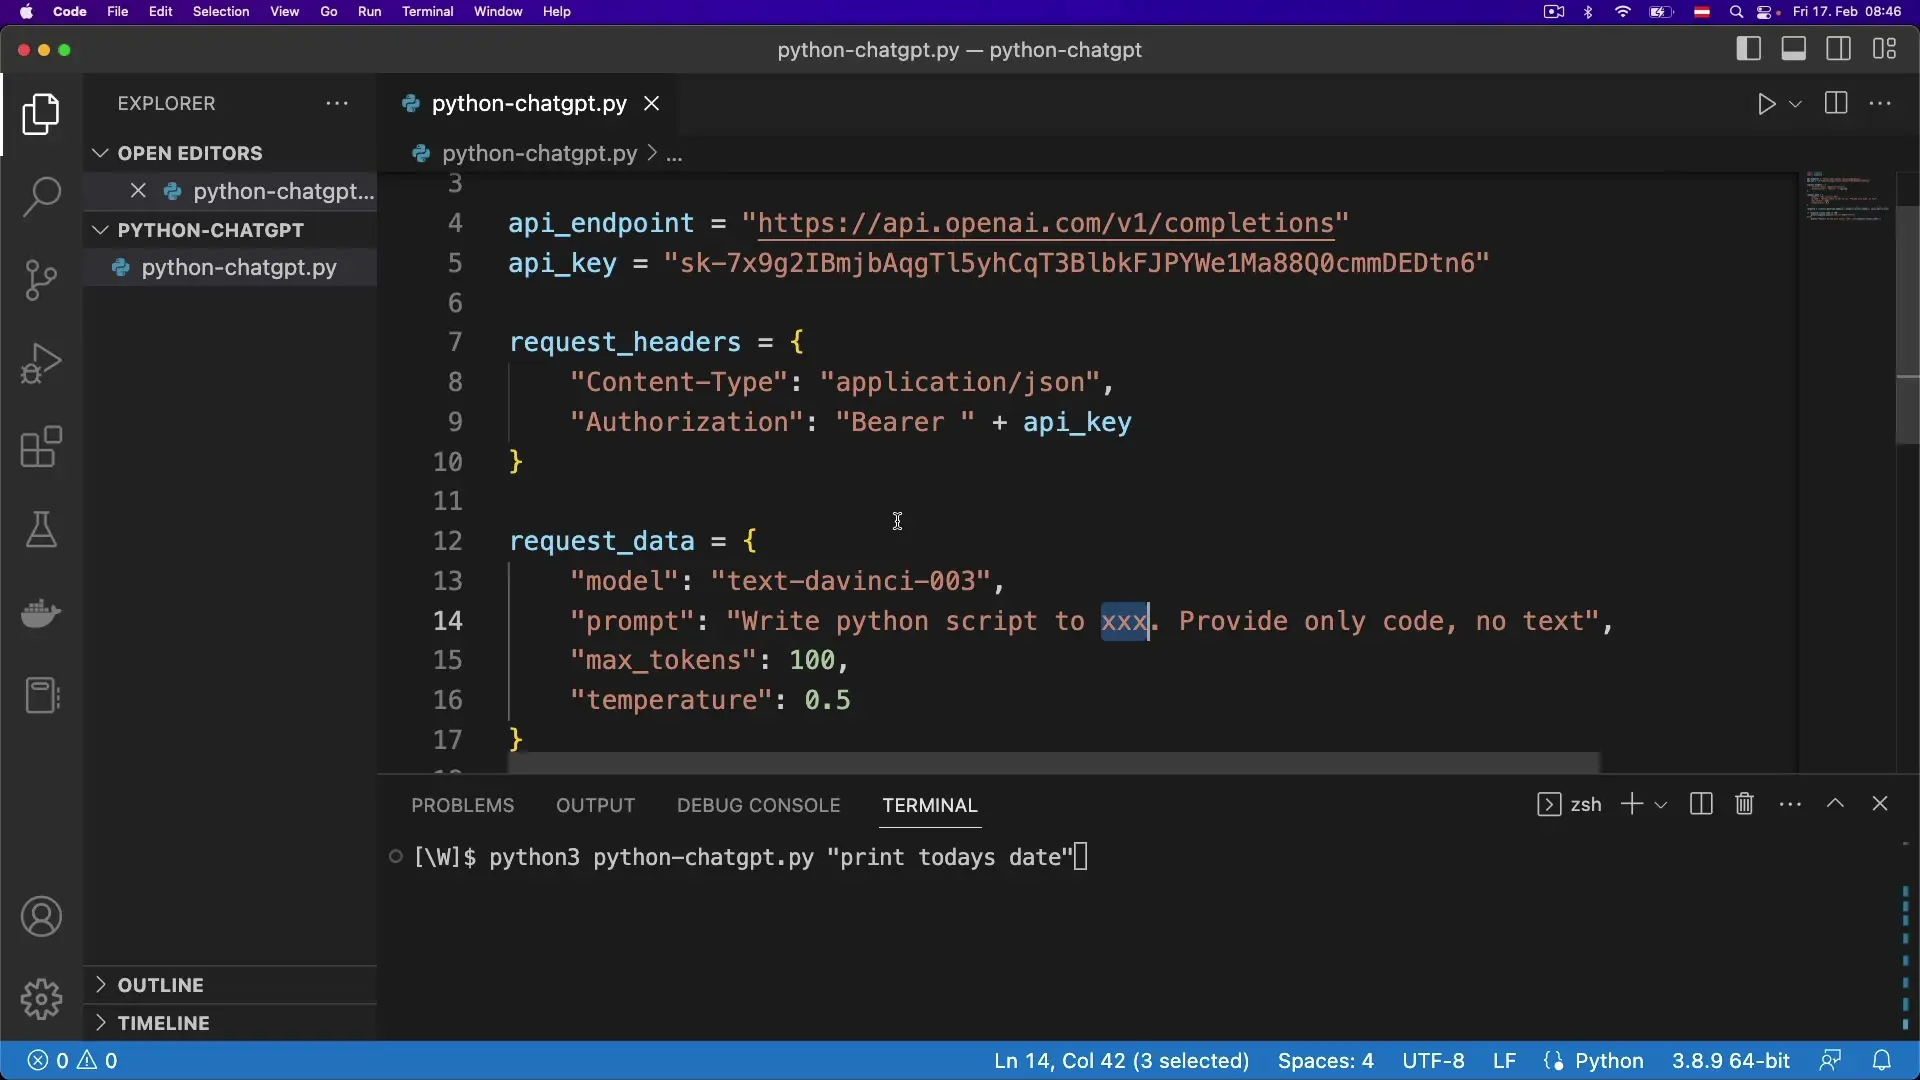This screenshot has height=1080, width=1920.
Task: Open the File menu
Action: (x=118, y=12)
